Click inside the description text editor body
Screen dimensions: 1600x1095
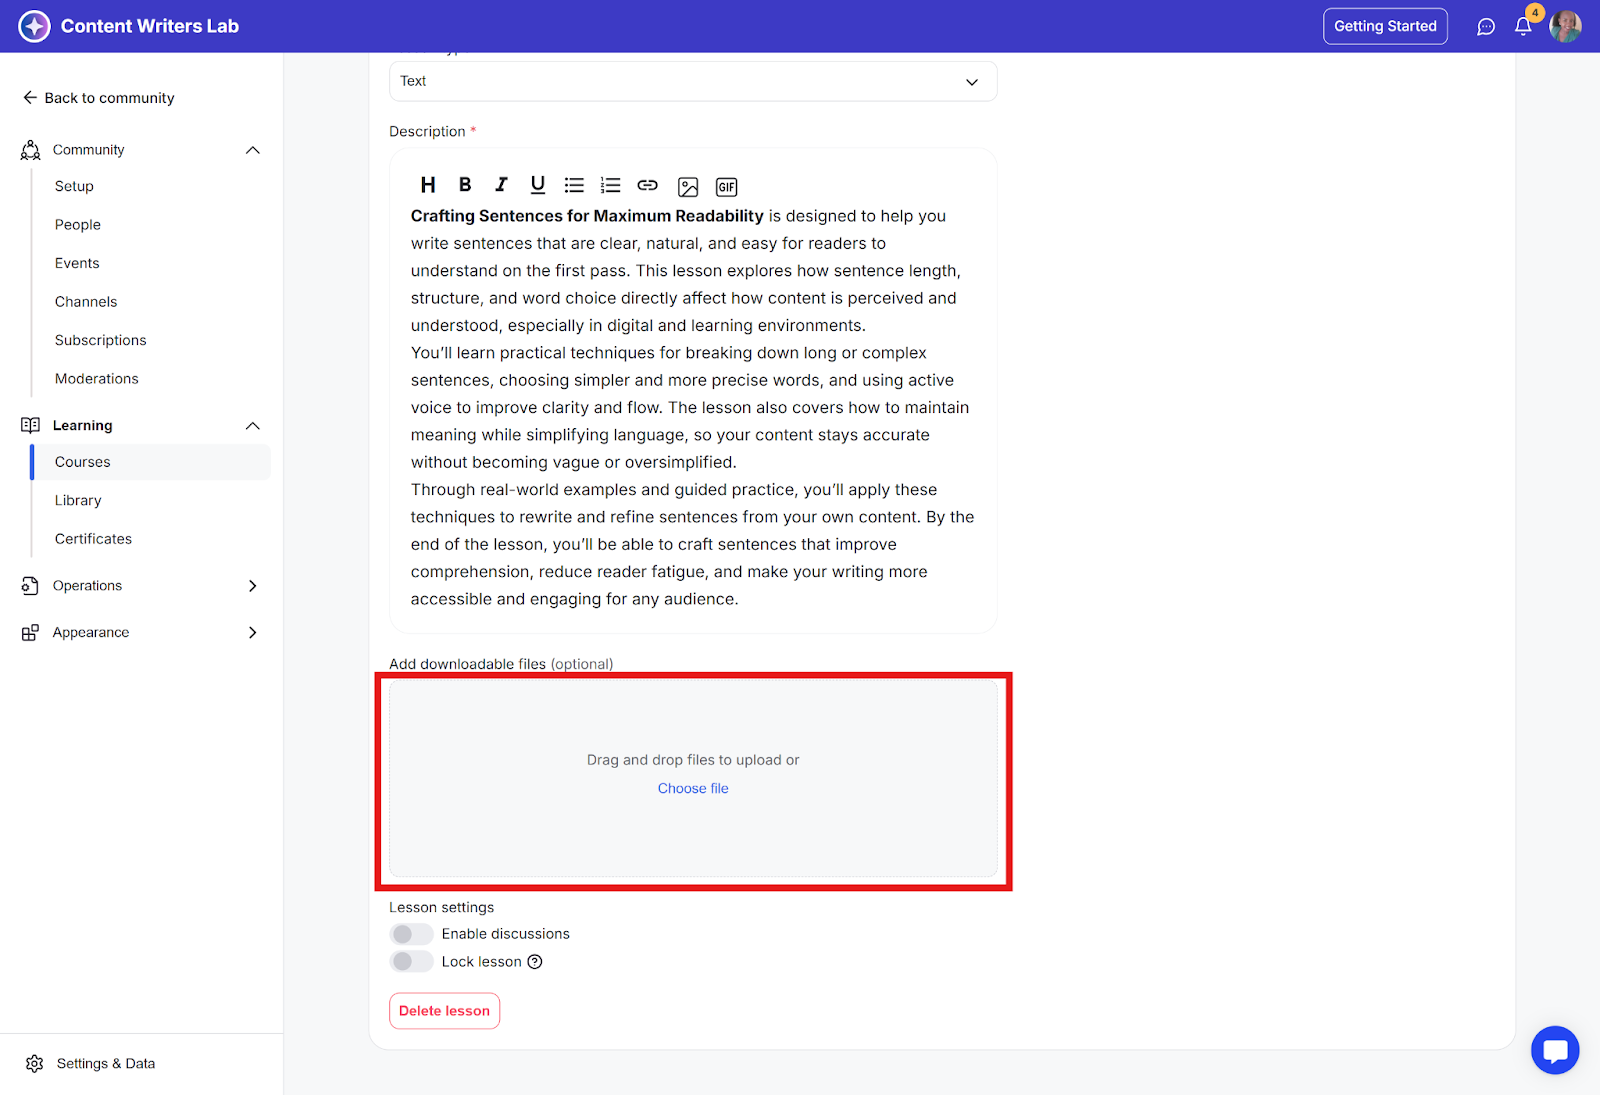[693, 408]
